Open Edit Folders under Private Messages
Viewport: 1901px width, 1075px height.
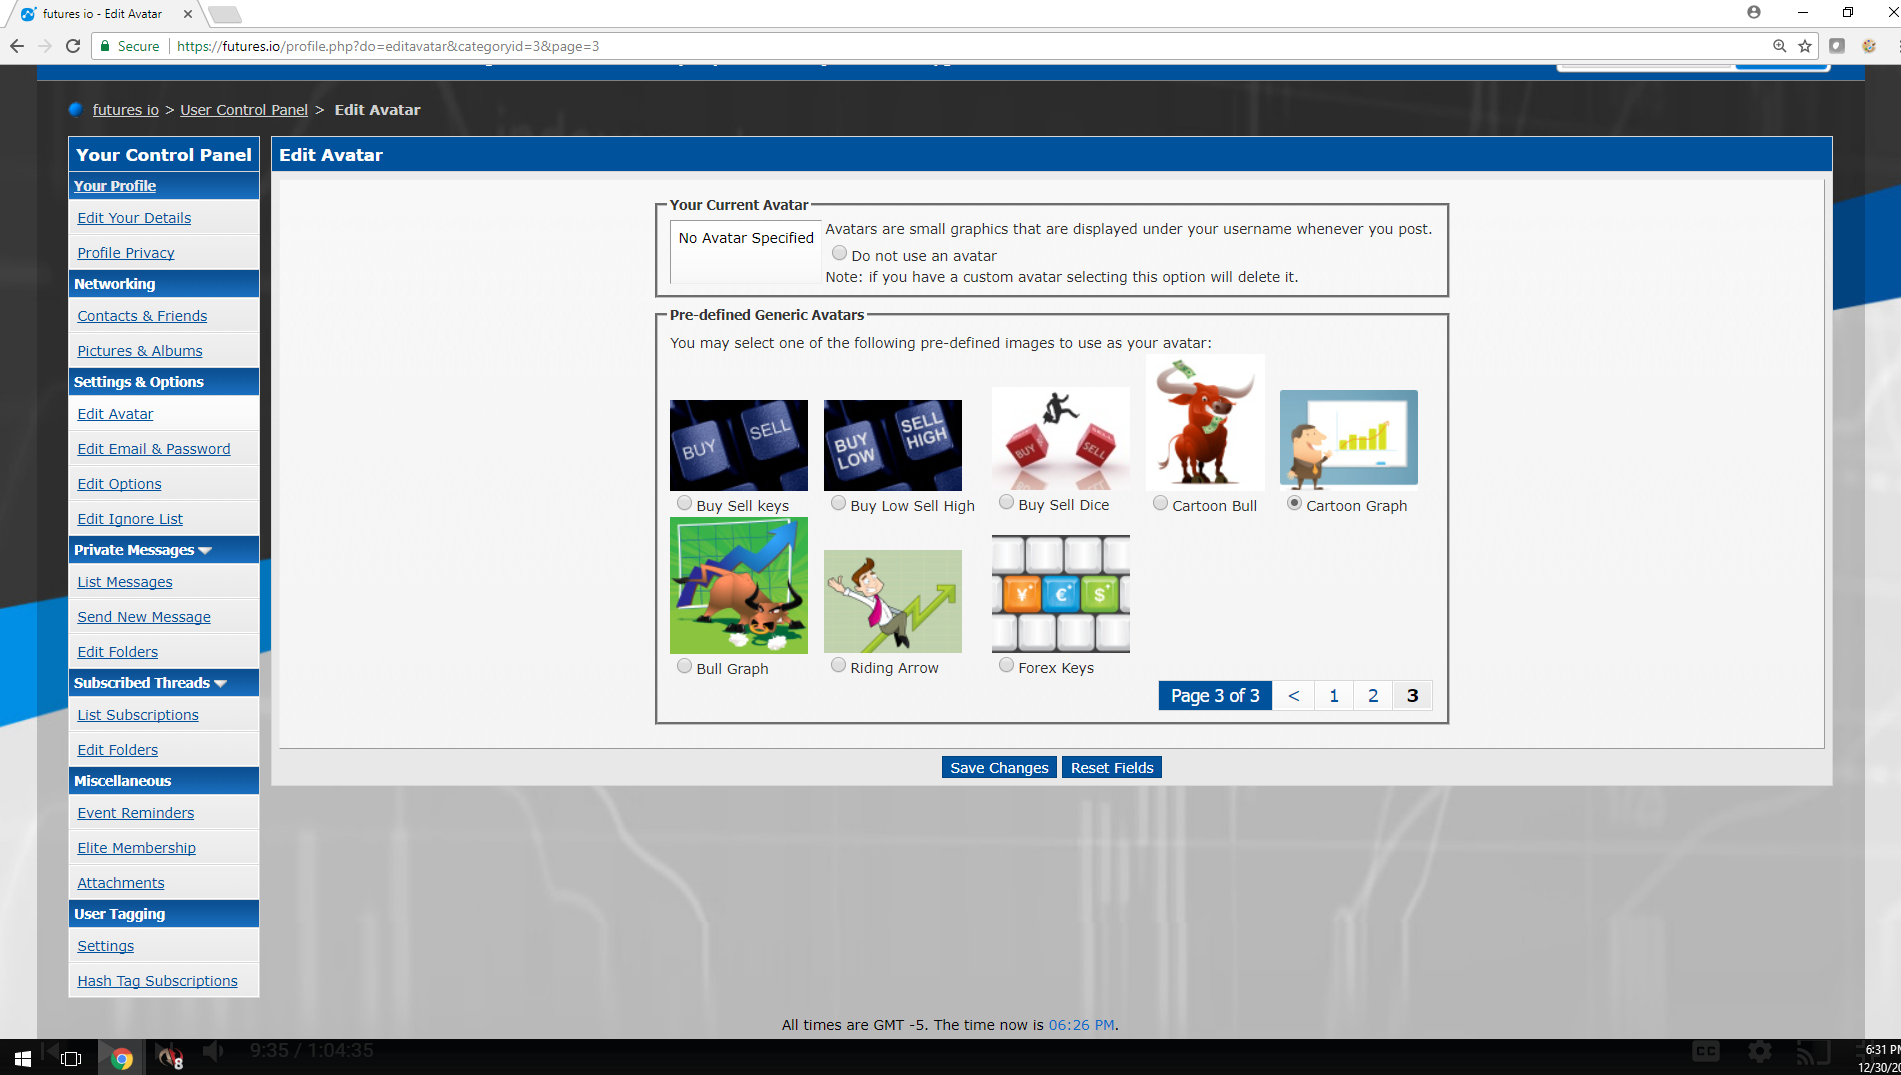pos(118,652)
